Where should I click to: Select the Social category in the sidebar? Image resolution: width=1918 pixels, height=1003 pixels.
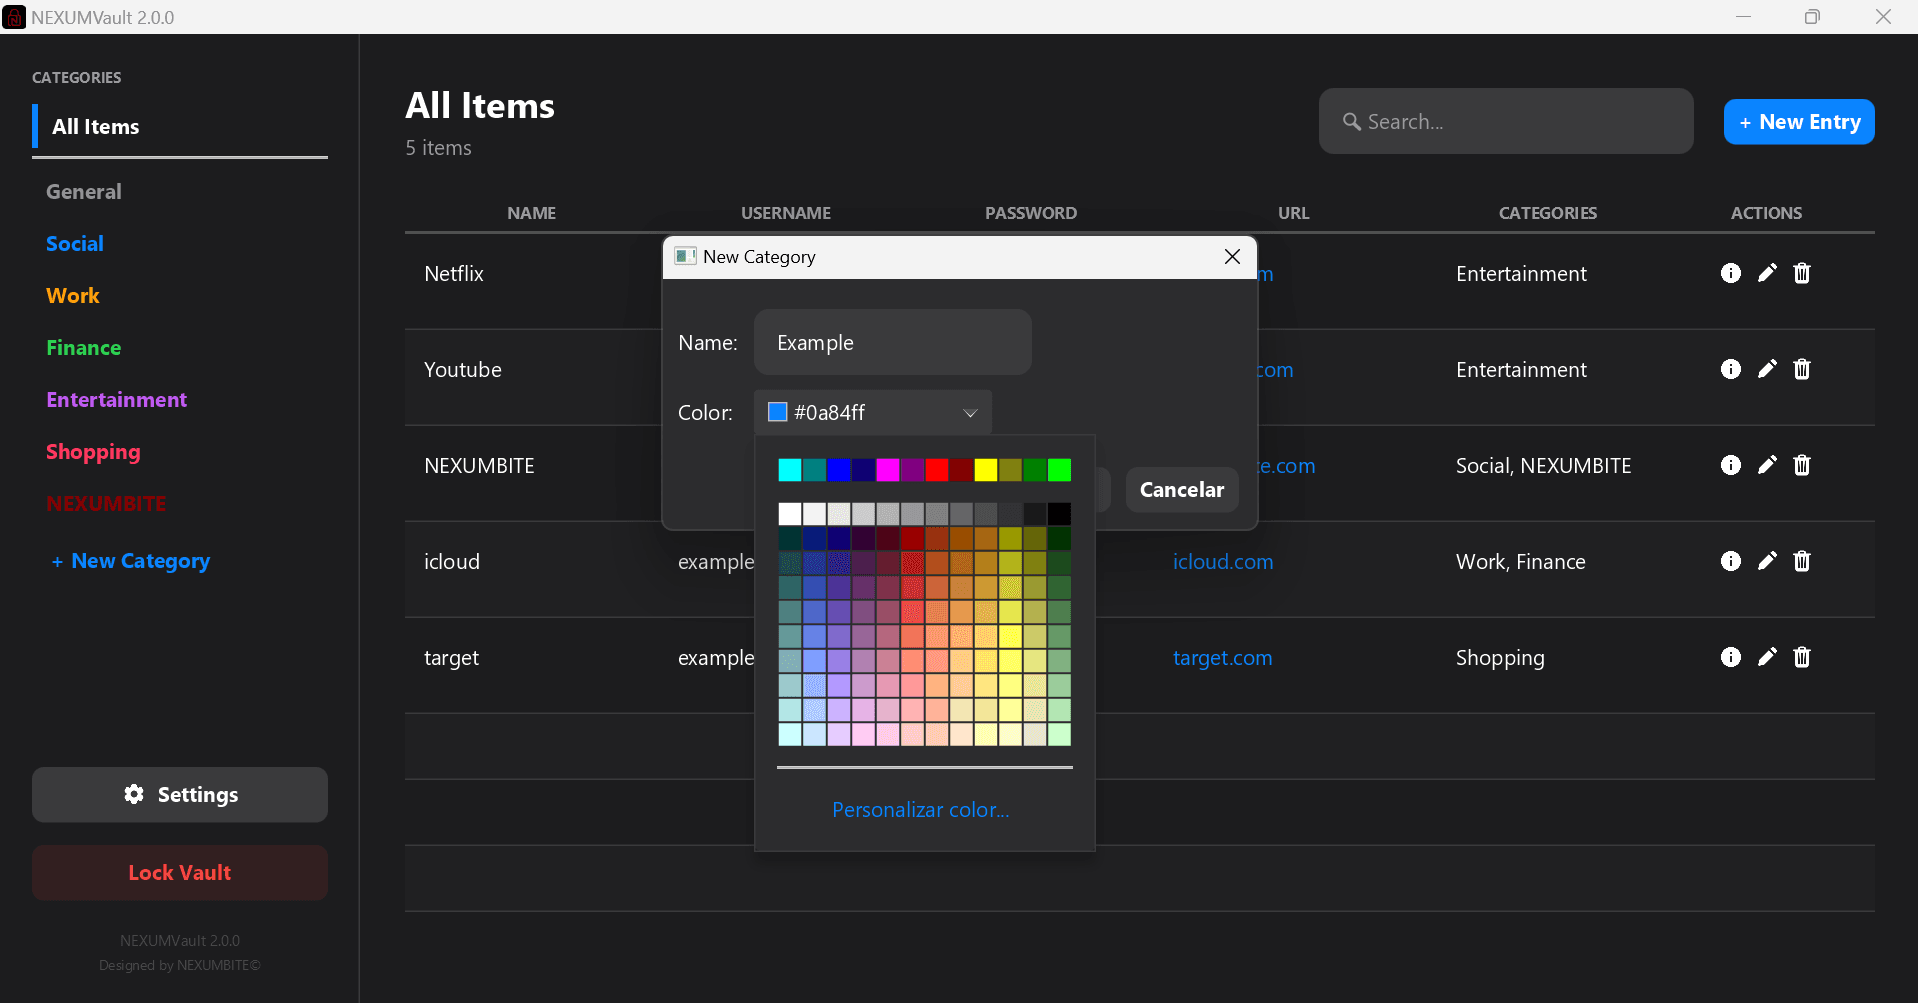(x=74, y=244)
